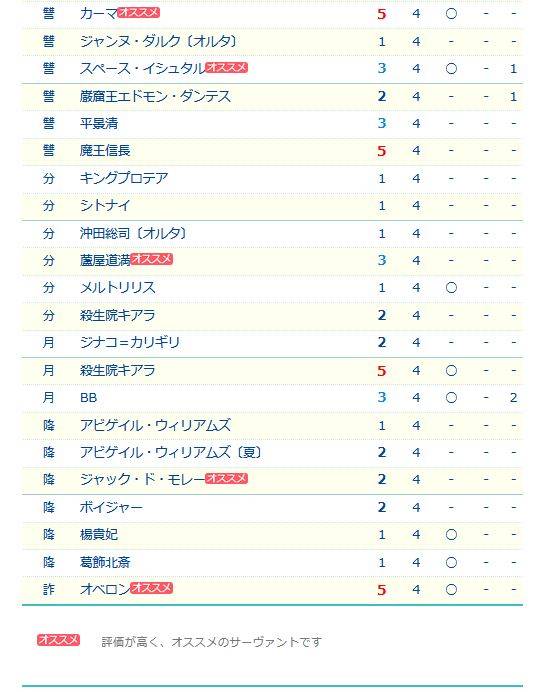544x692 pixels.
Task: Open the カーマ servant link
Action: [98, 14]
